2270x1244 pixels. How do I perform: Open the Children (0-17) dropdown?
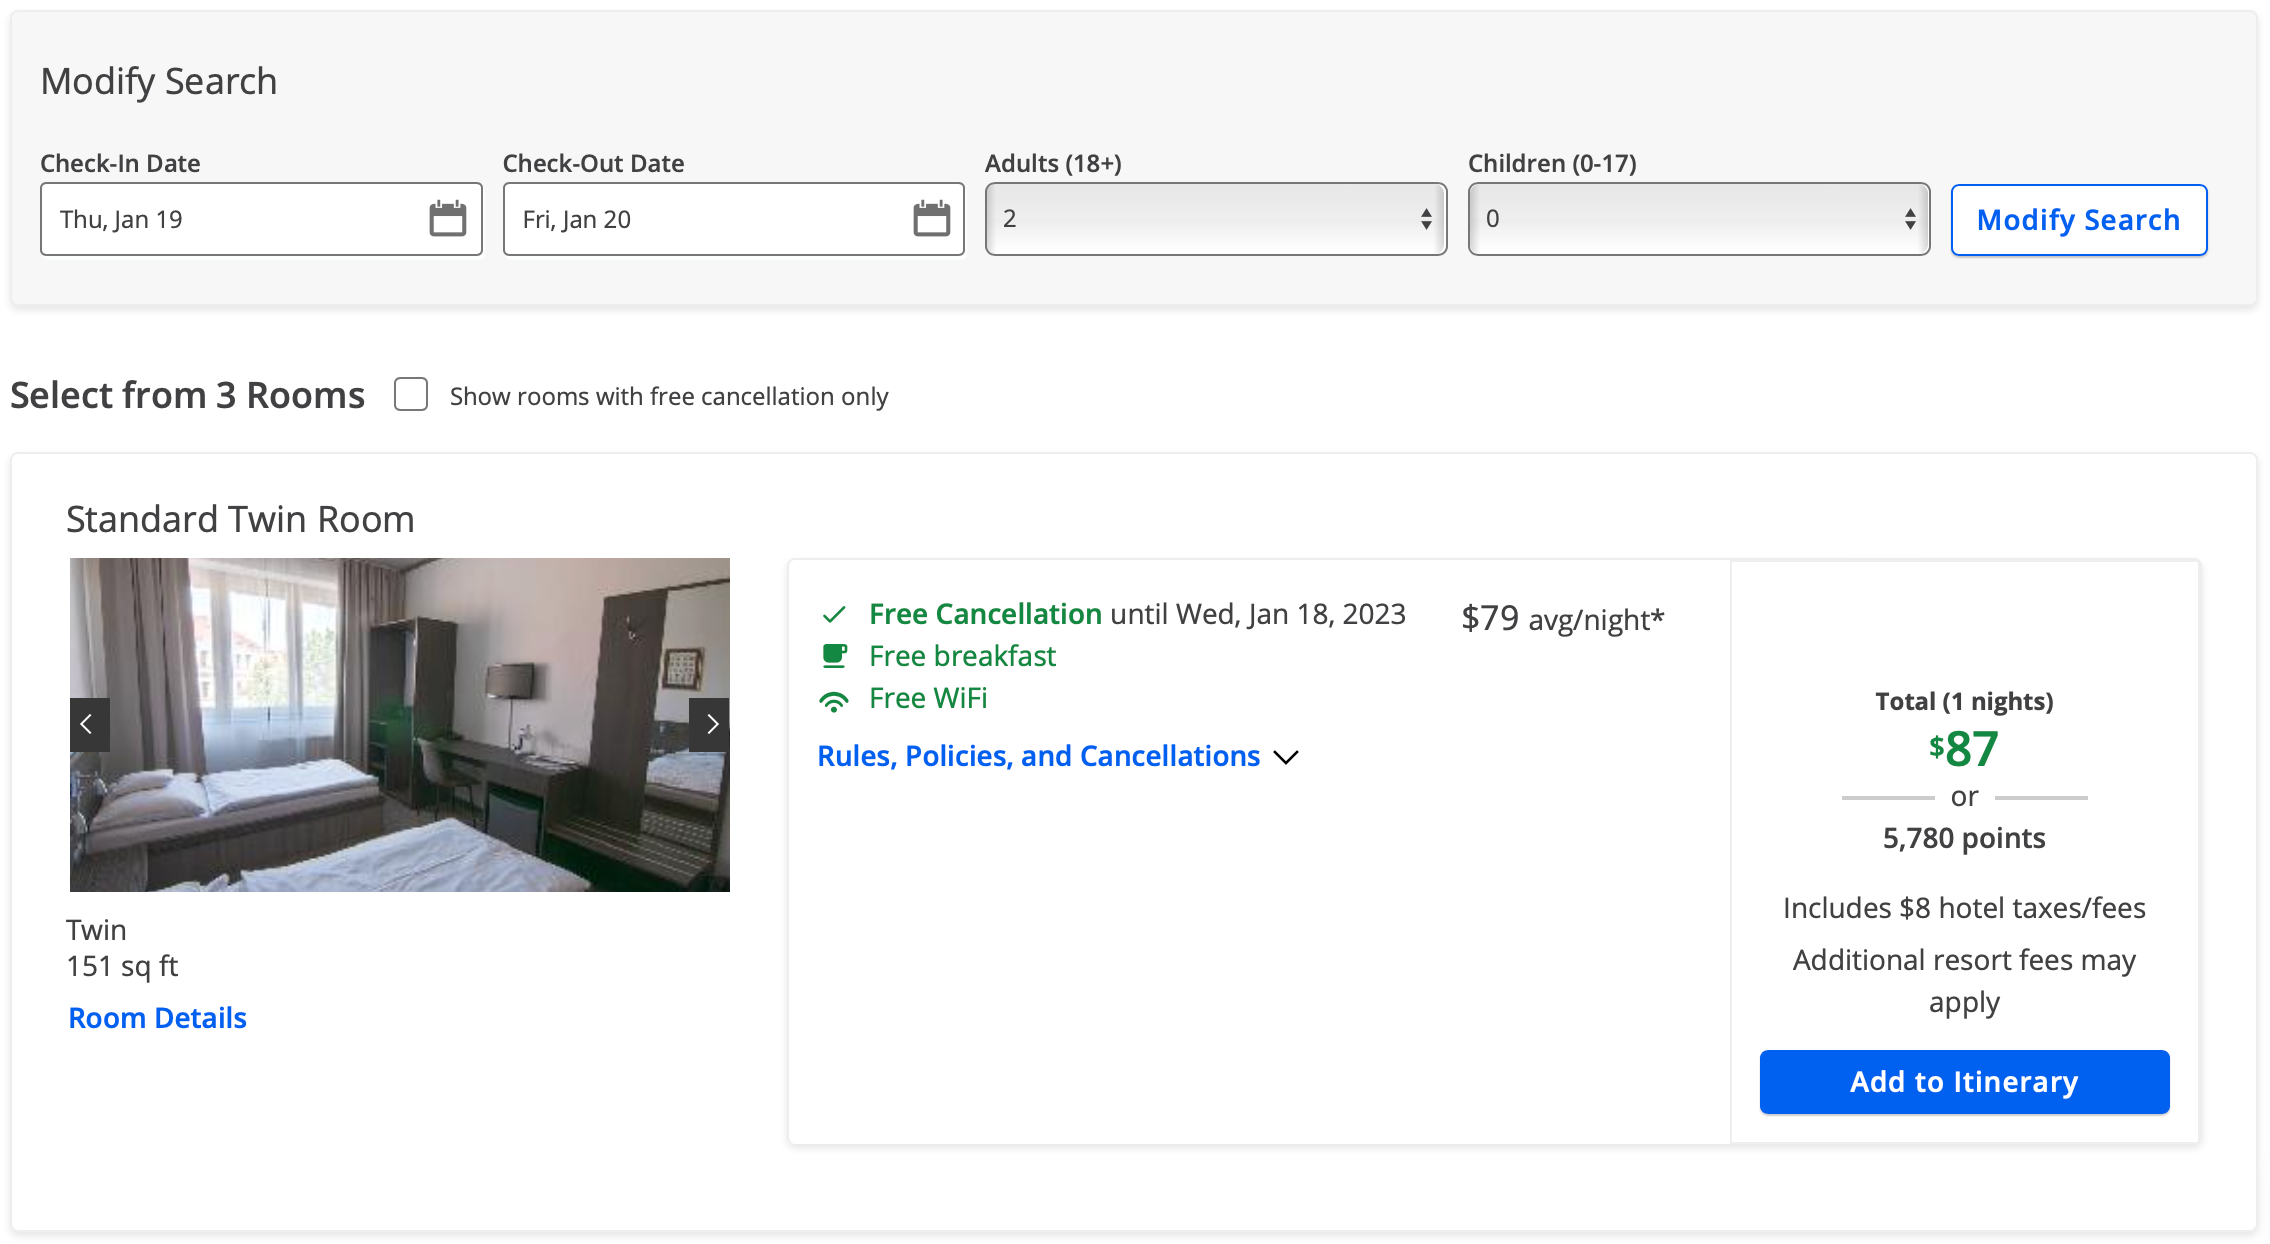click(1699, 219)
